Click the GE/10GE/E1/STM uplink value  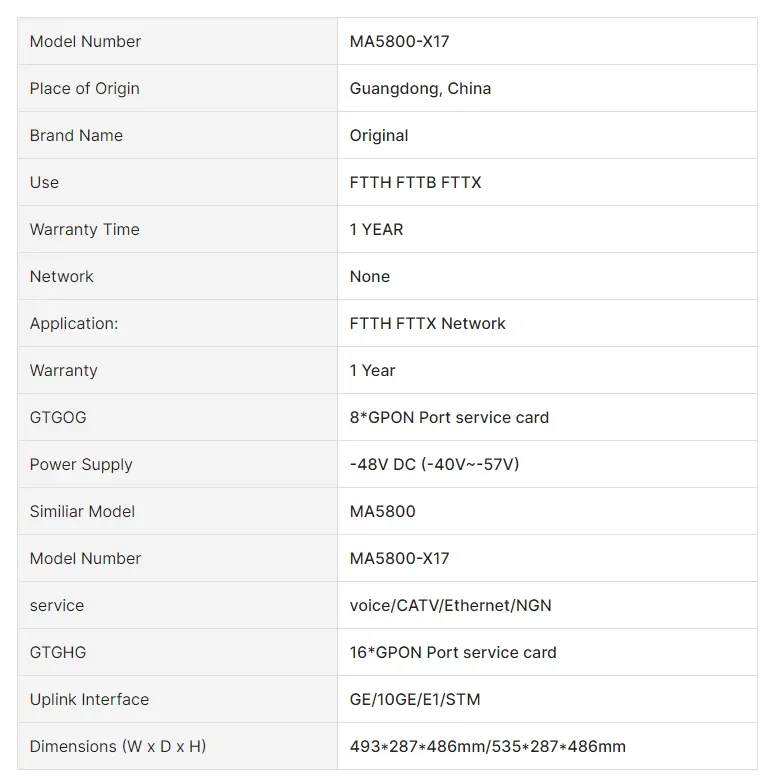coord(415,699)
